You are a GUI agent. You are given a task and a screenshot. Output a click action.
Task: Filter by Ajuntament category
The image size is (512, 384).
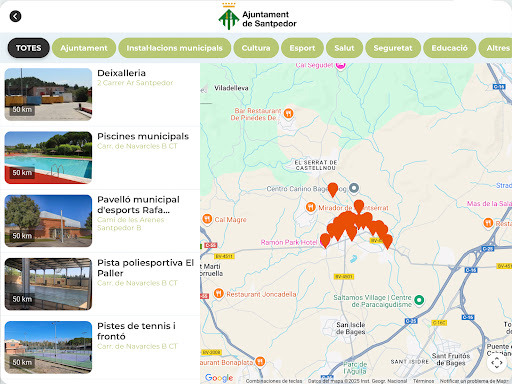(x=84, y=48)
